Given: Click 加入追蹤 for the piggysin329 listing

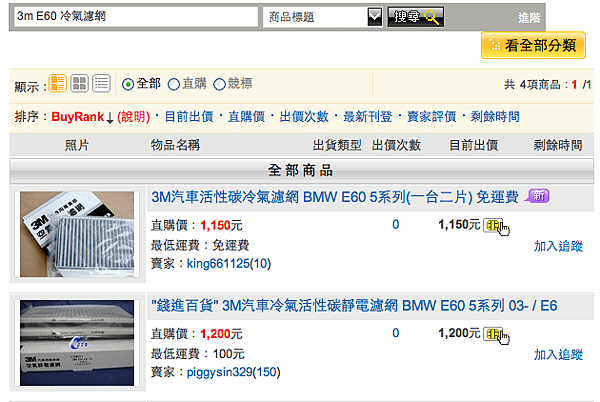Looking at the screenshot, I should pyautogui.click(x=558, y=355).
